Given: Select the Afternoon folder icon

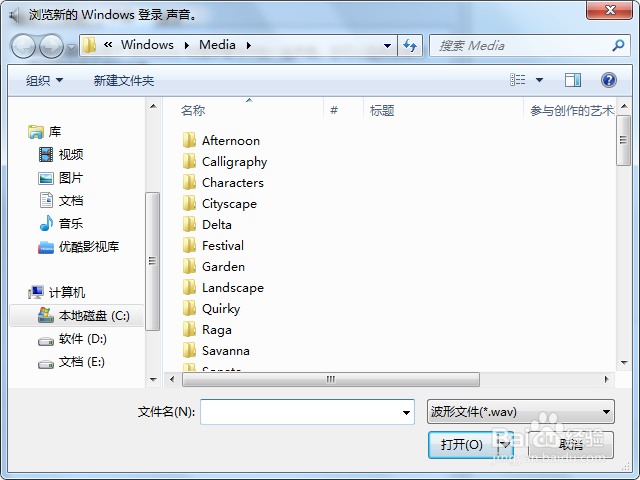Looking at the screenshot, I should (189, 140).
